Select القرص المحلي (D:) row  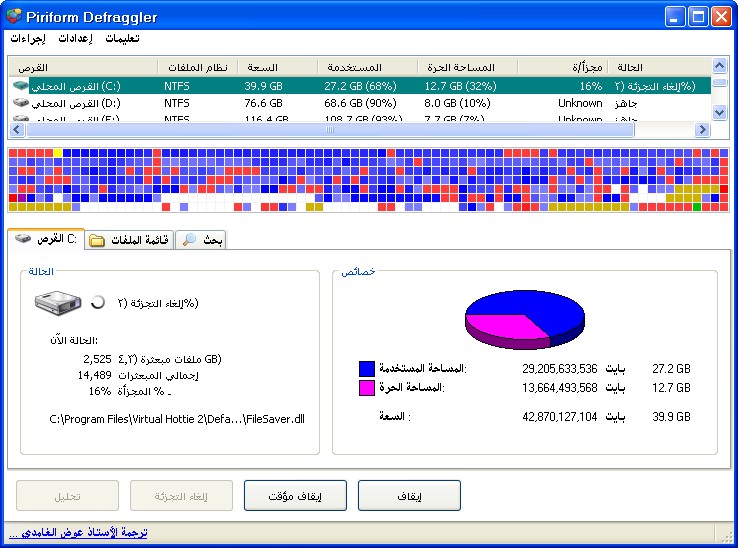pyautogui.click(x=360, y=103)
